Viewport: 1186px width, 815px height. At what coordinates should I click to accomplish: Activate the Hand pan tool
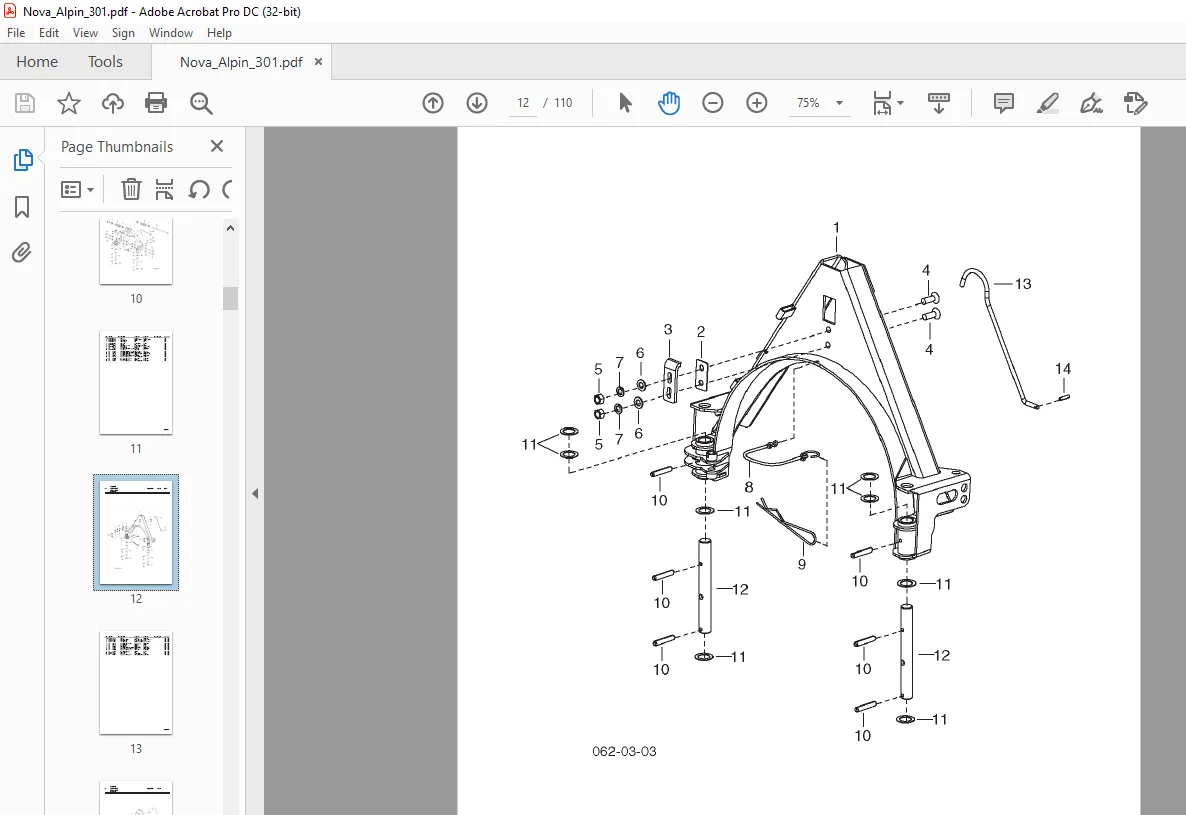669,103
